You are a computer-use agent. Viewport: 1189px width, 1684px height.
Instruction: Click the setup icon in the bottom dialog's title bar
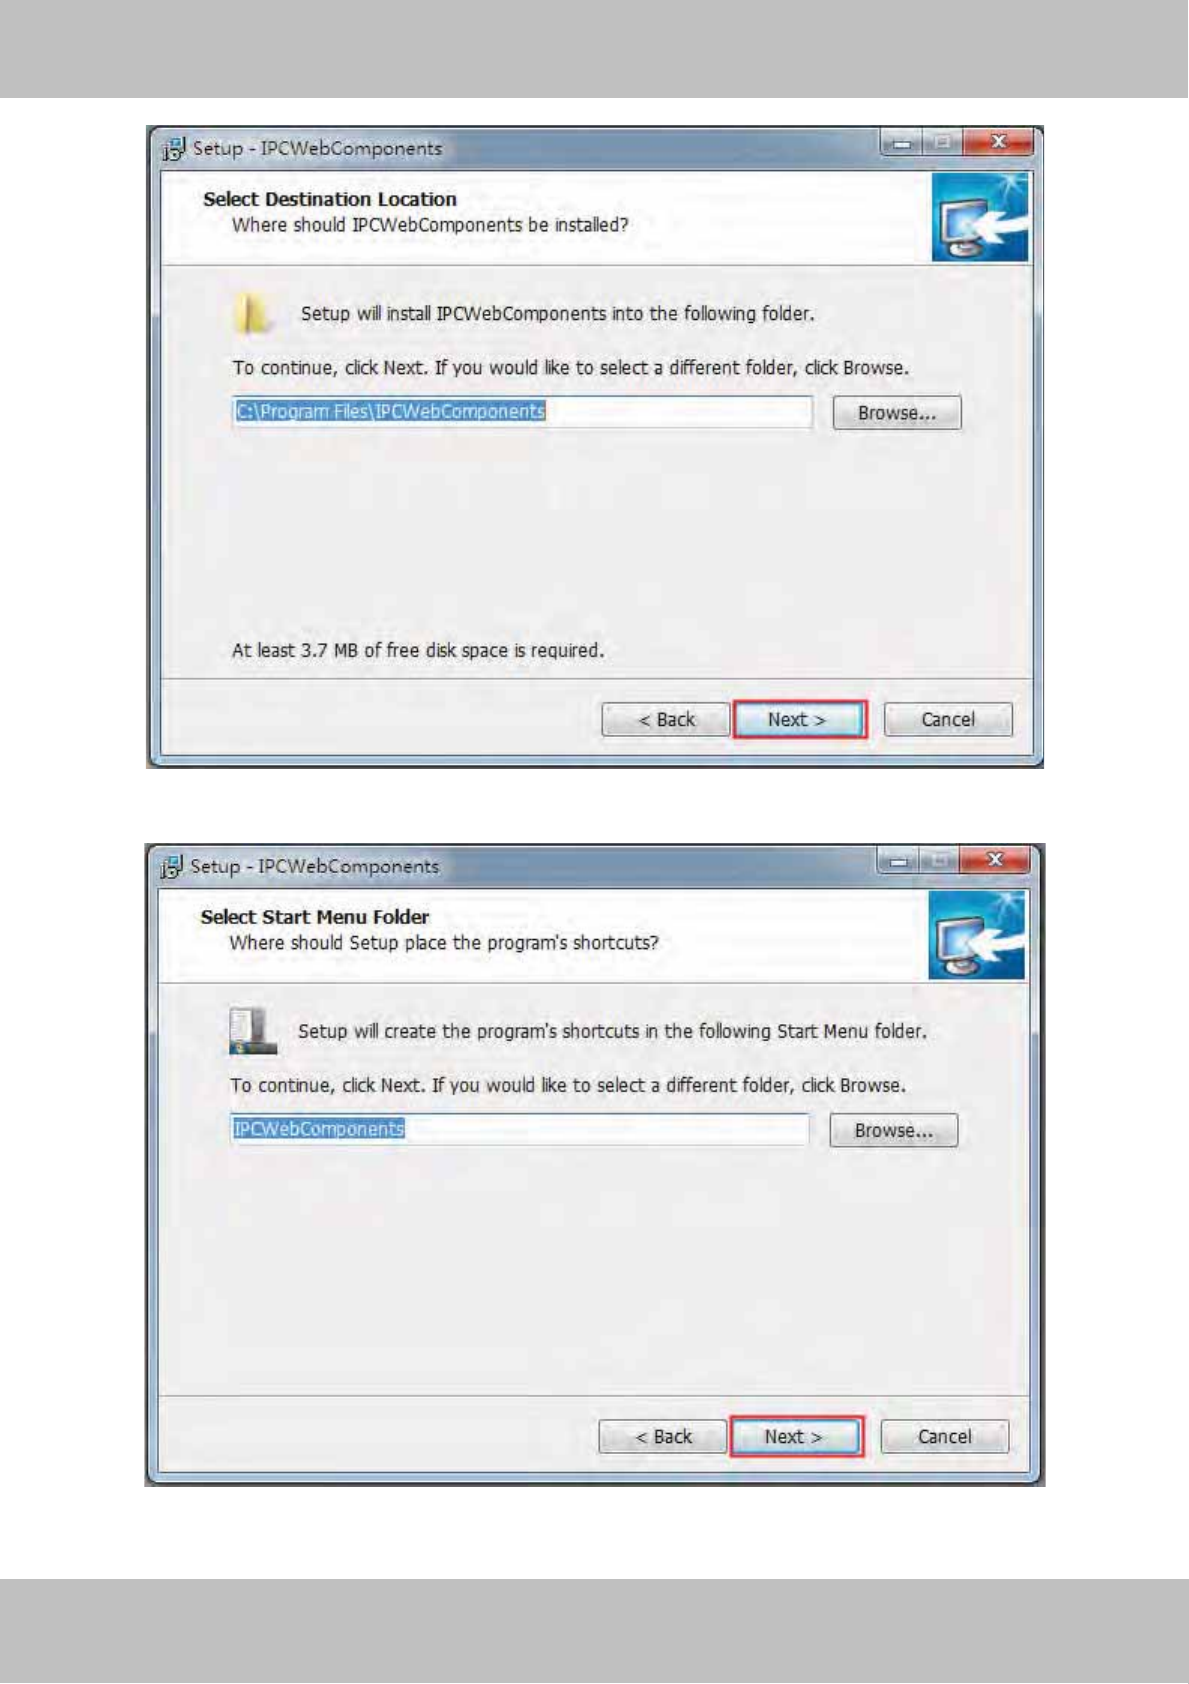coord(172,867)
